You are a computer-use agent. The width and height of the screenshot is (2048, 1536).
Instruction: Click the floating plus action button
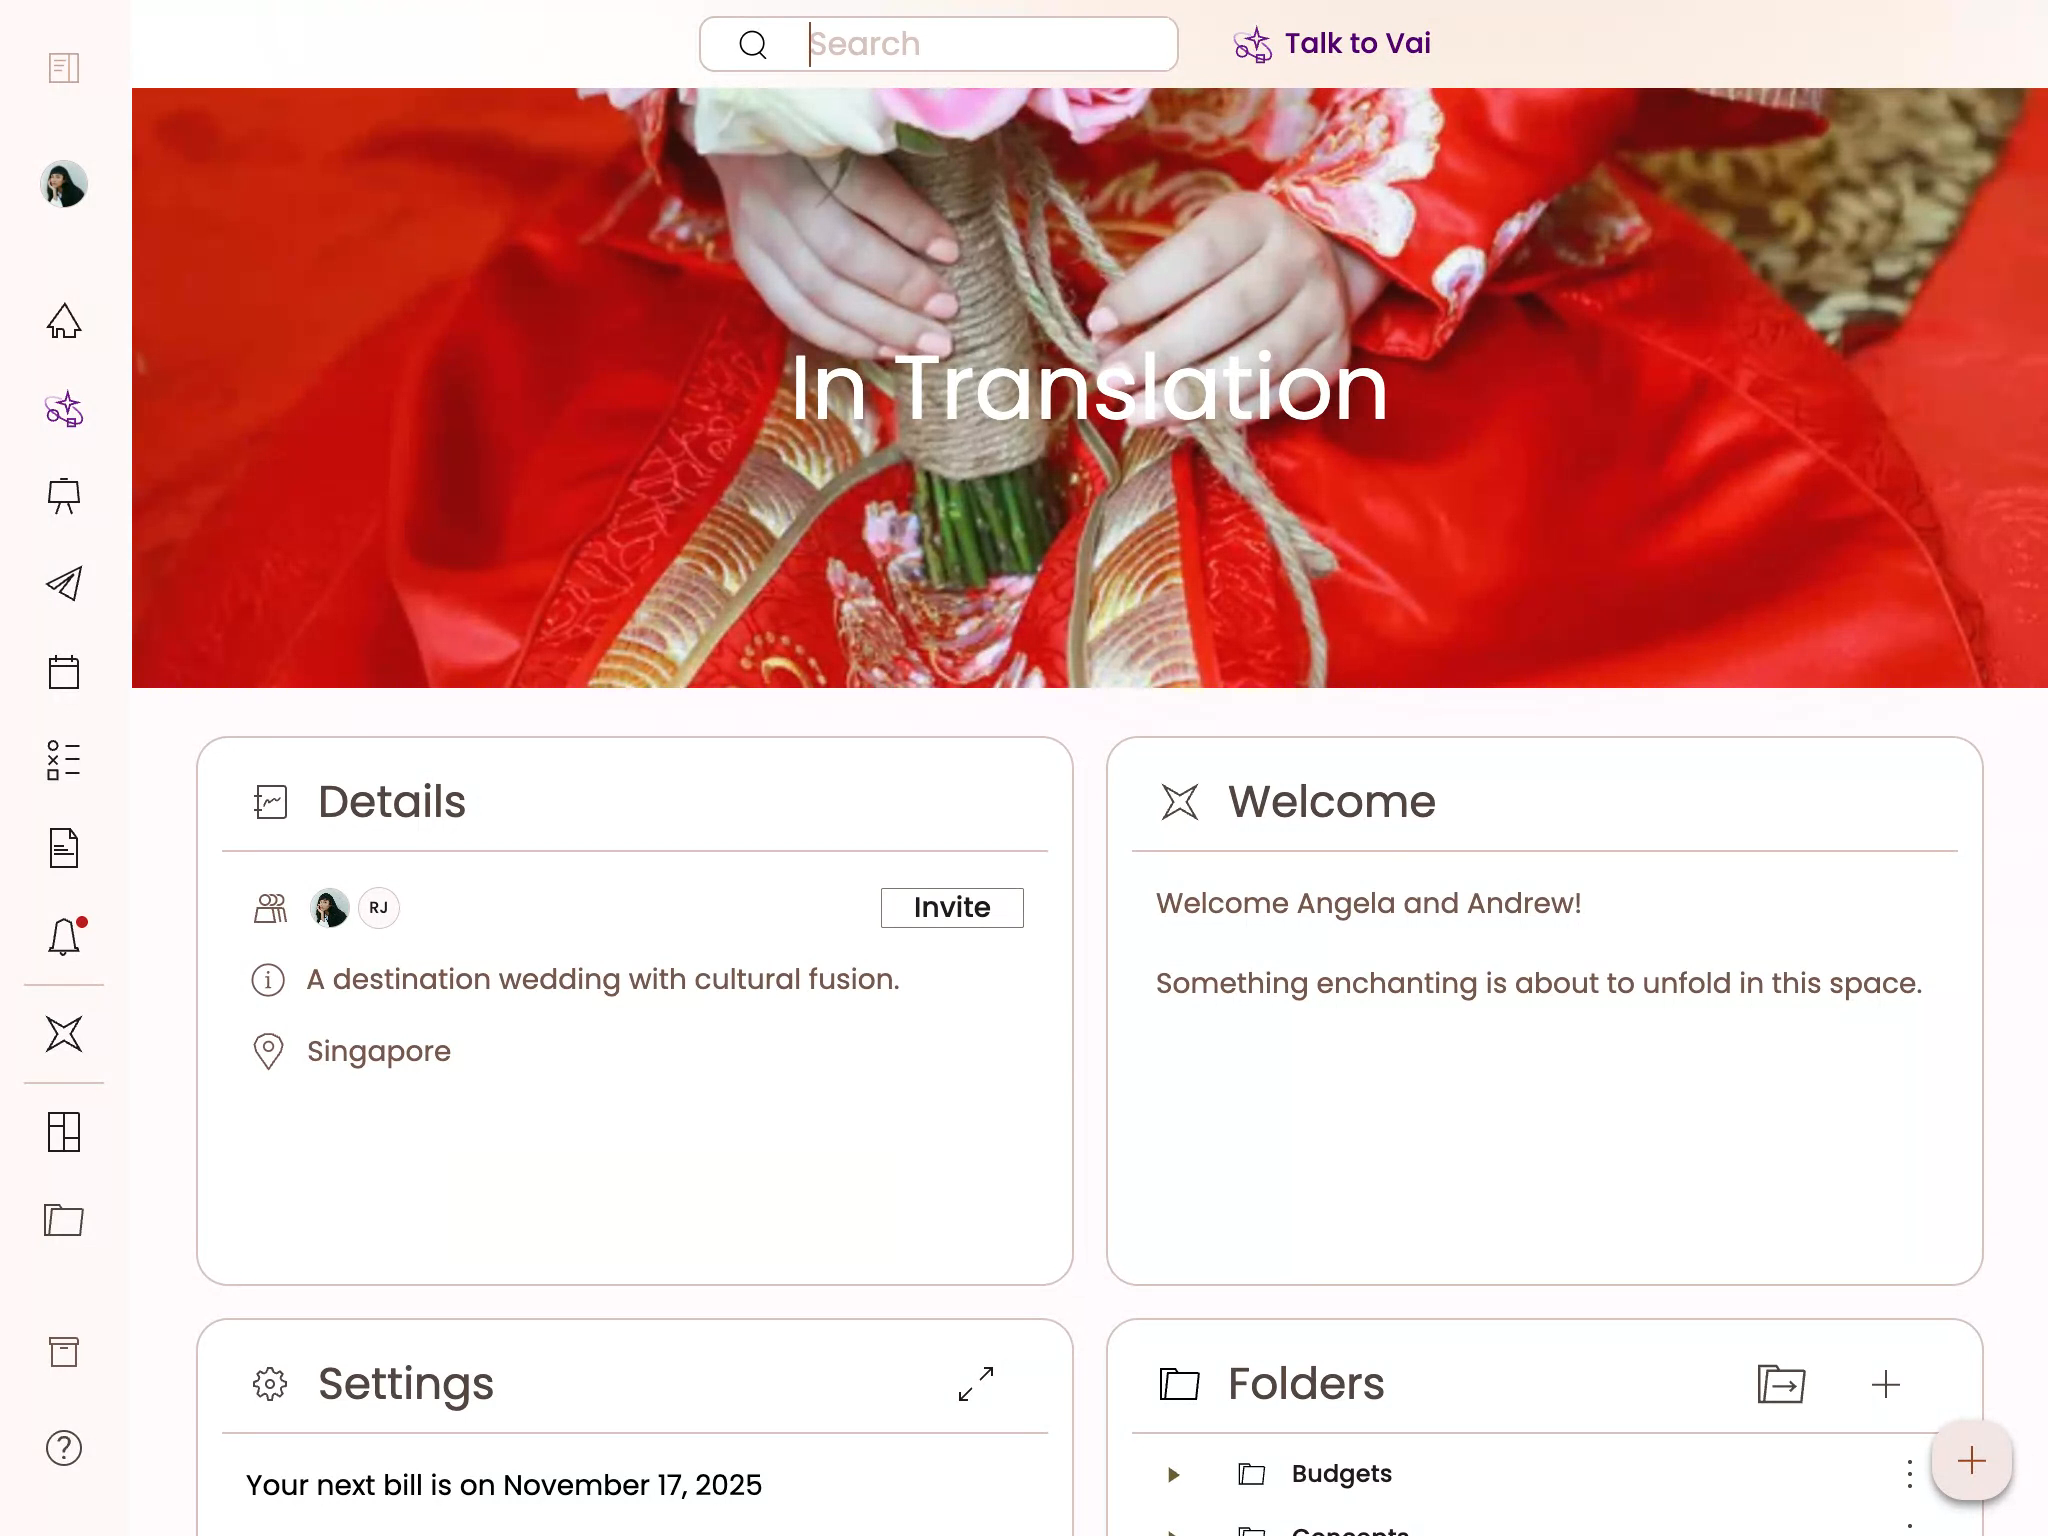point(1971,1461)
